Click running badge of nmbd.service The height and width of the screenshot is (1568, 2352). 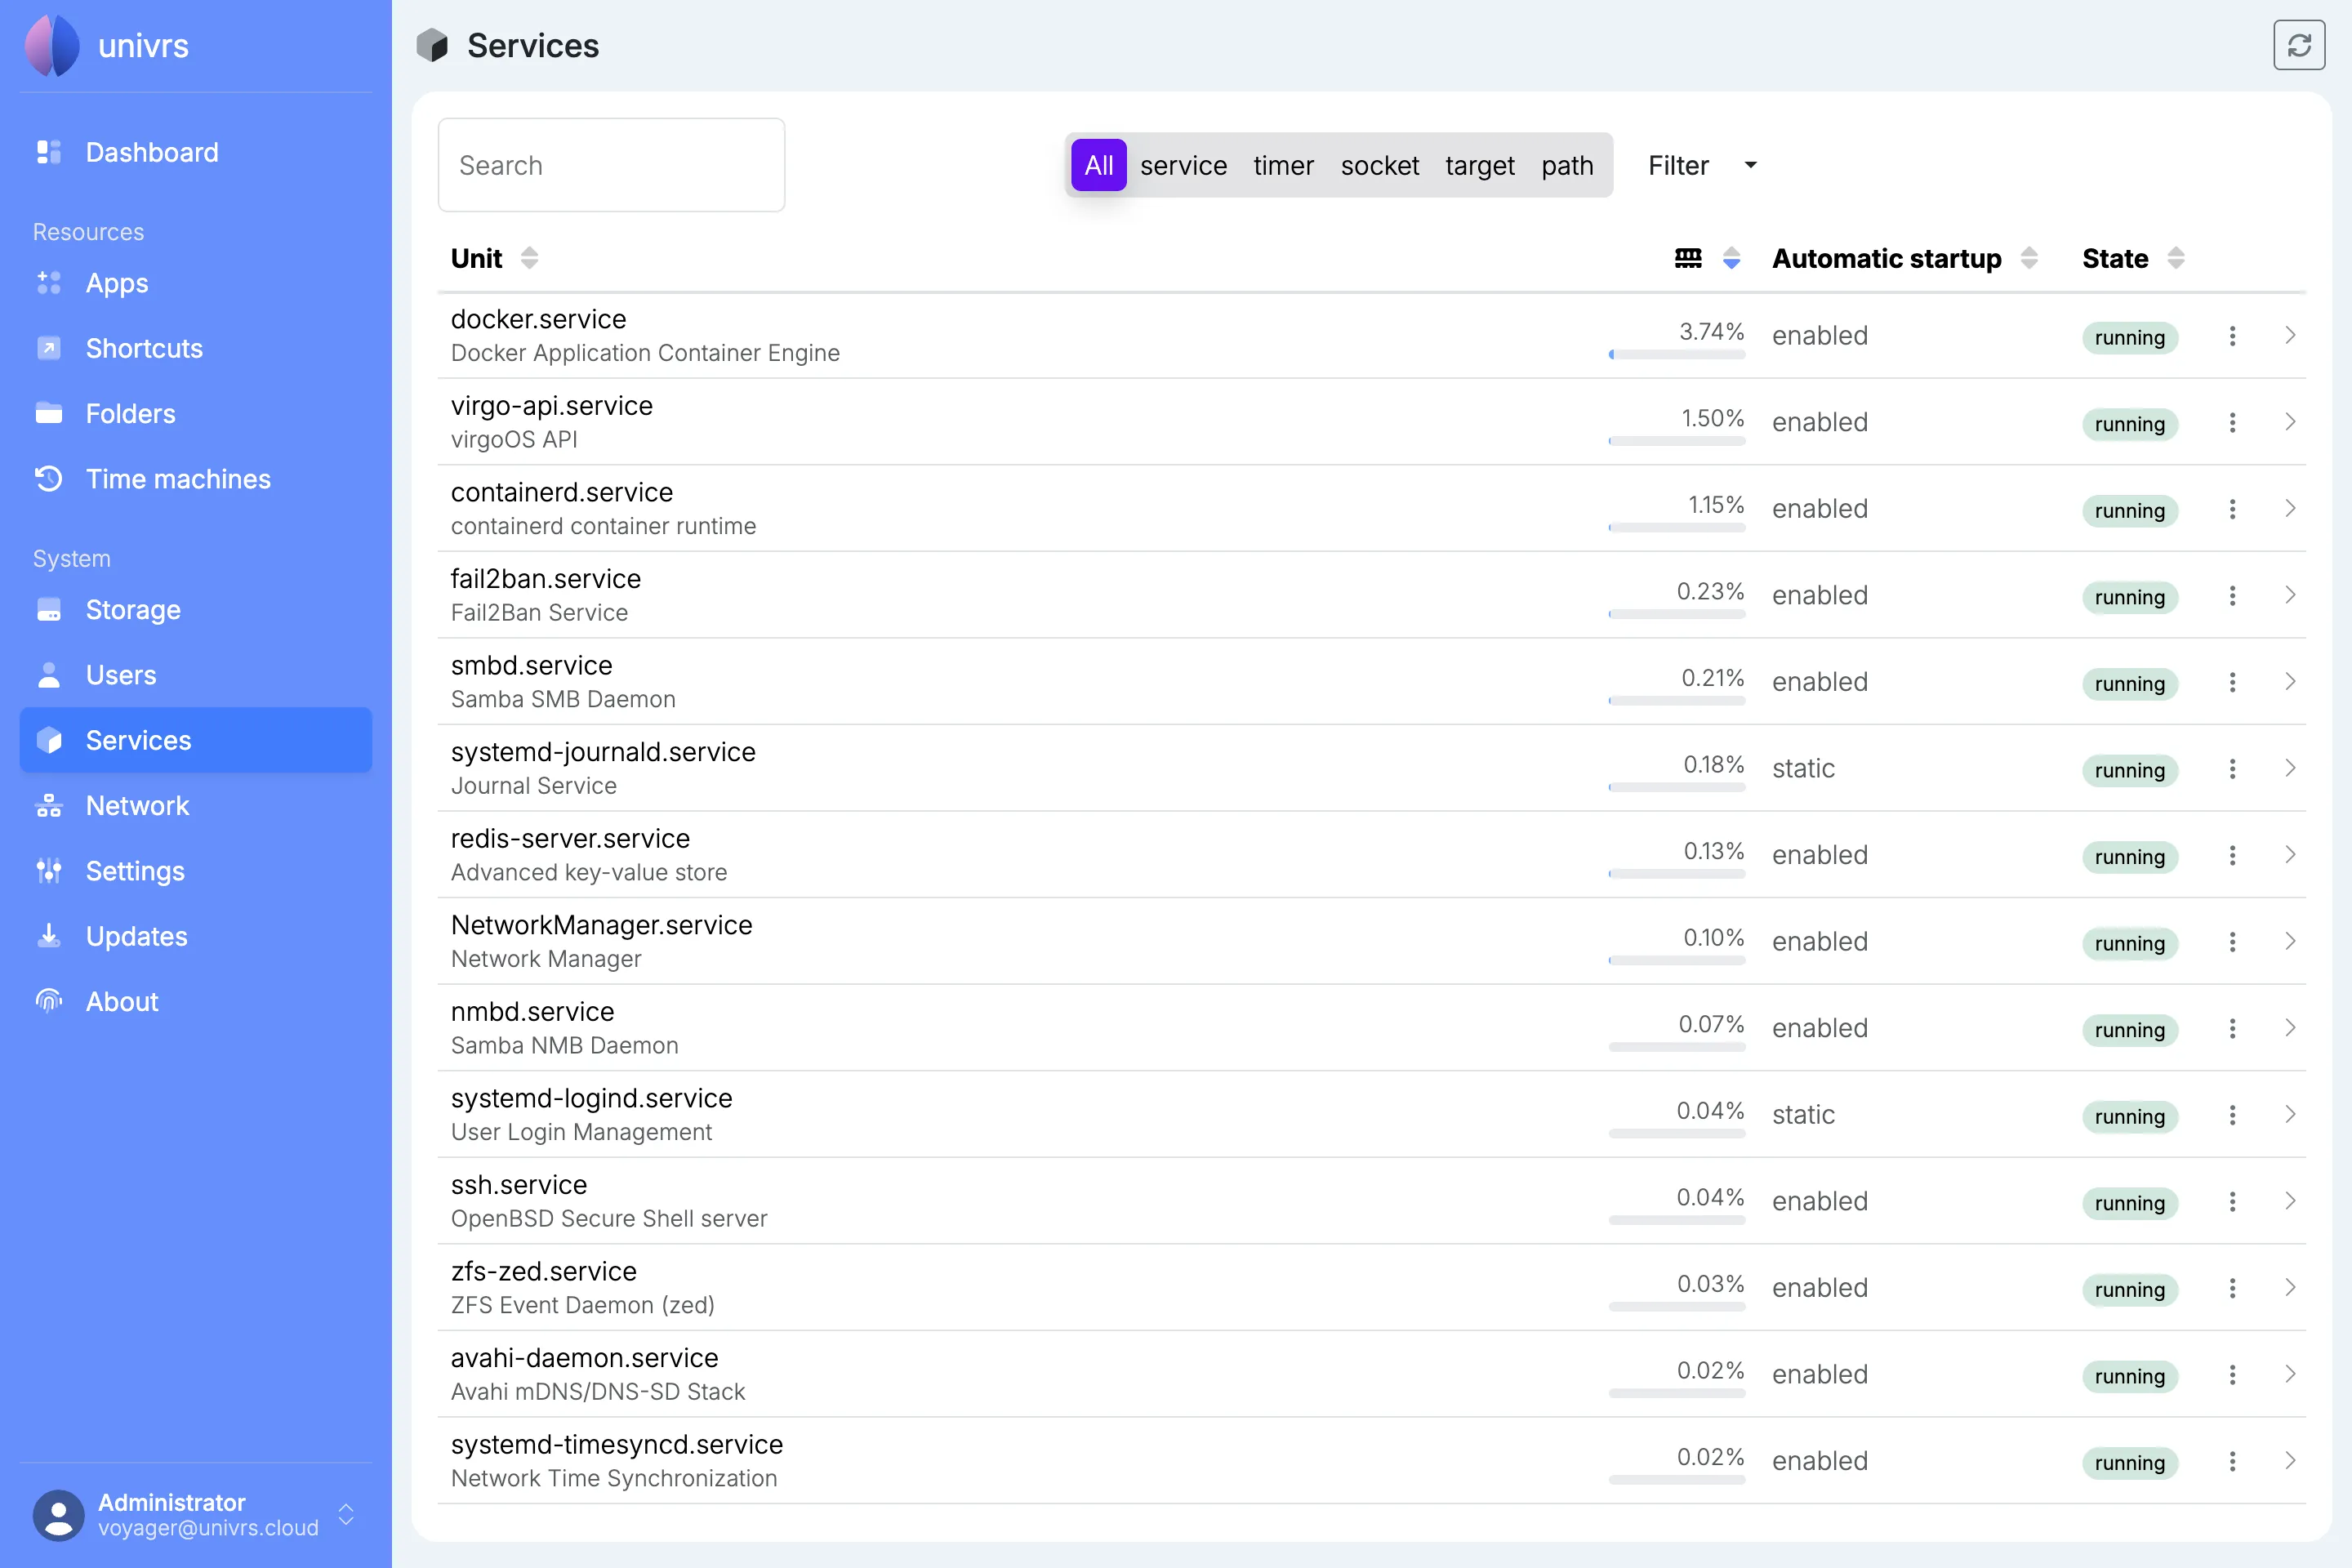pos(2130,1030)
